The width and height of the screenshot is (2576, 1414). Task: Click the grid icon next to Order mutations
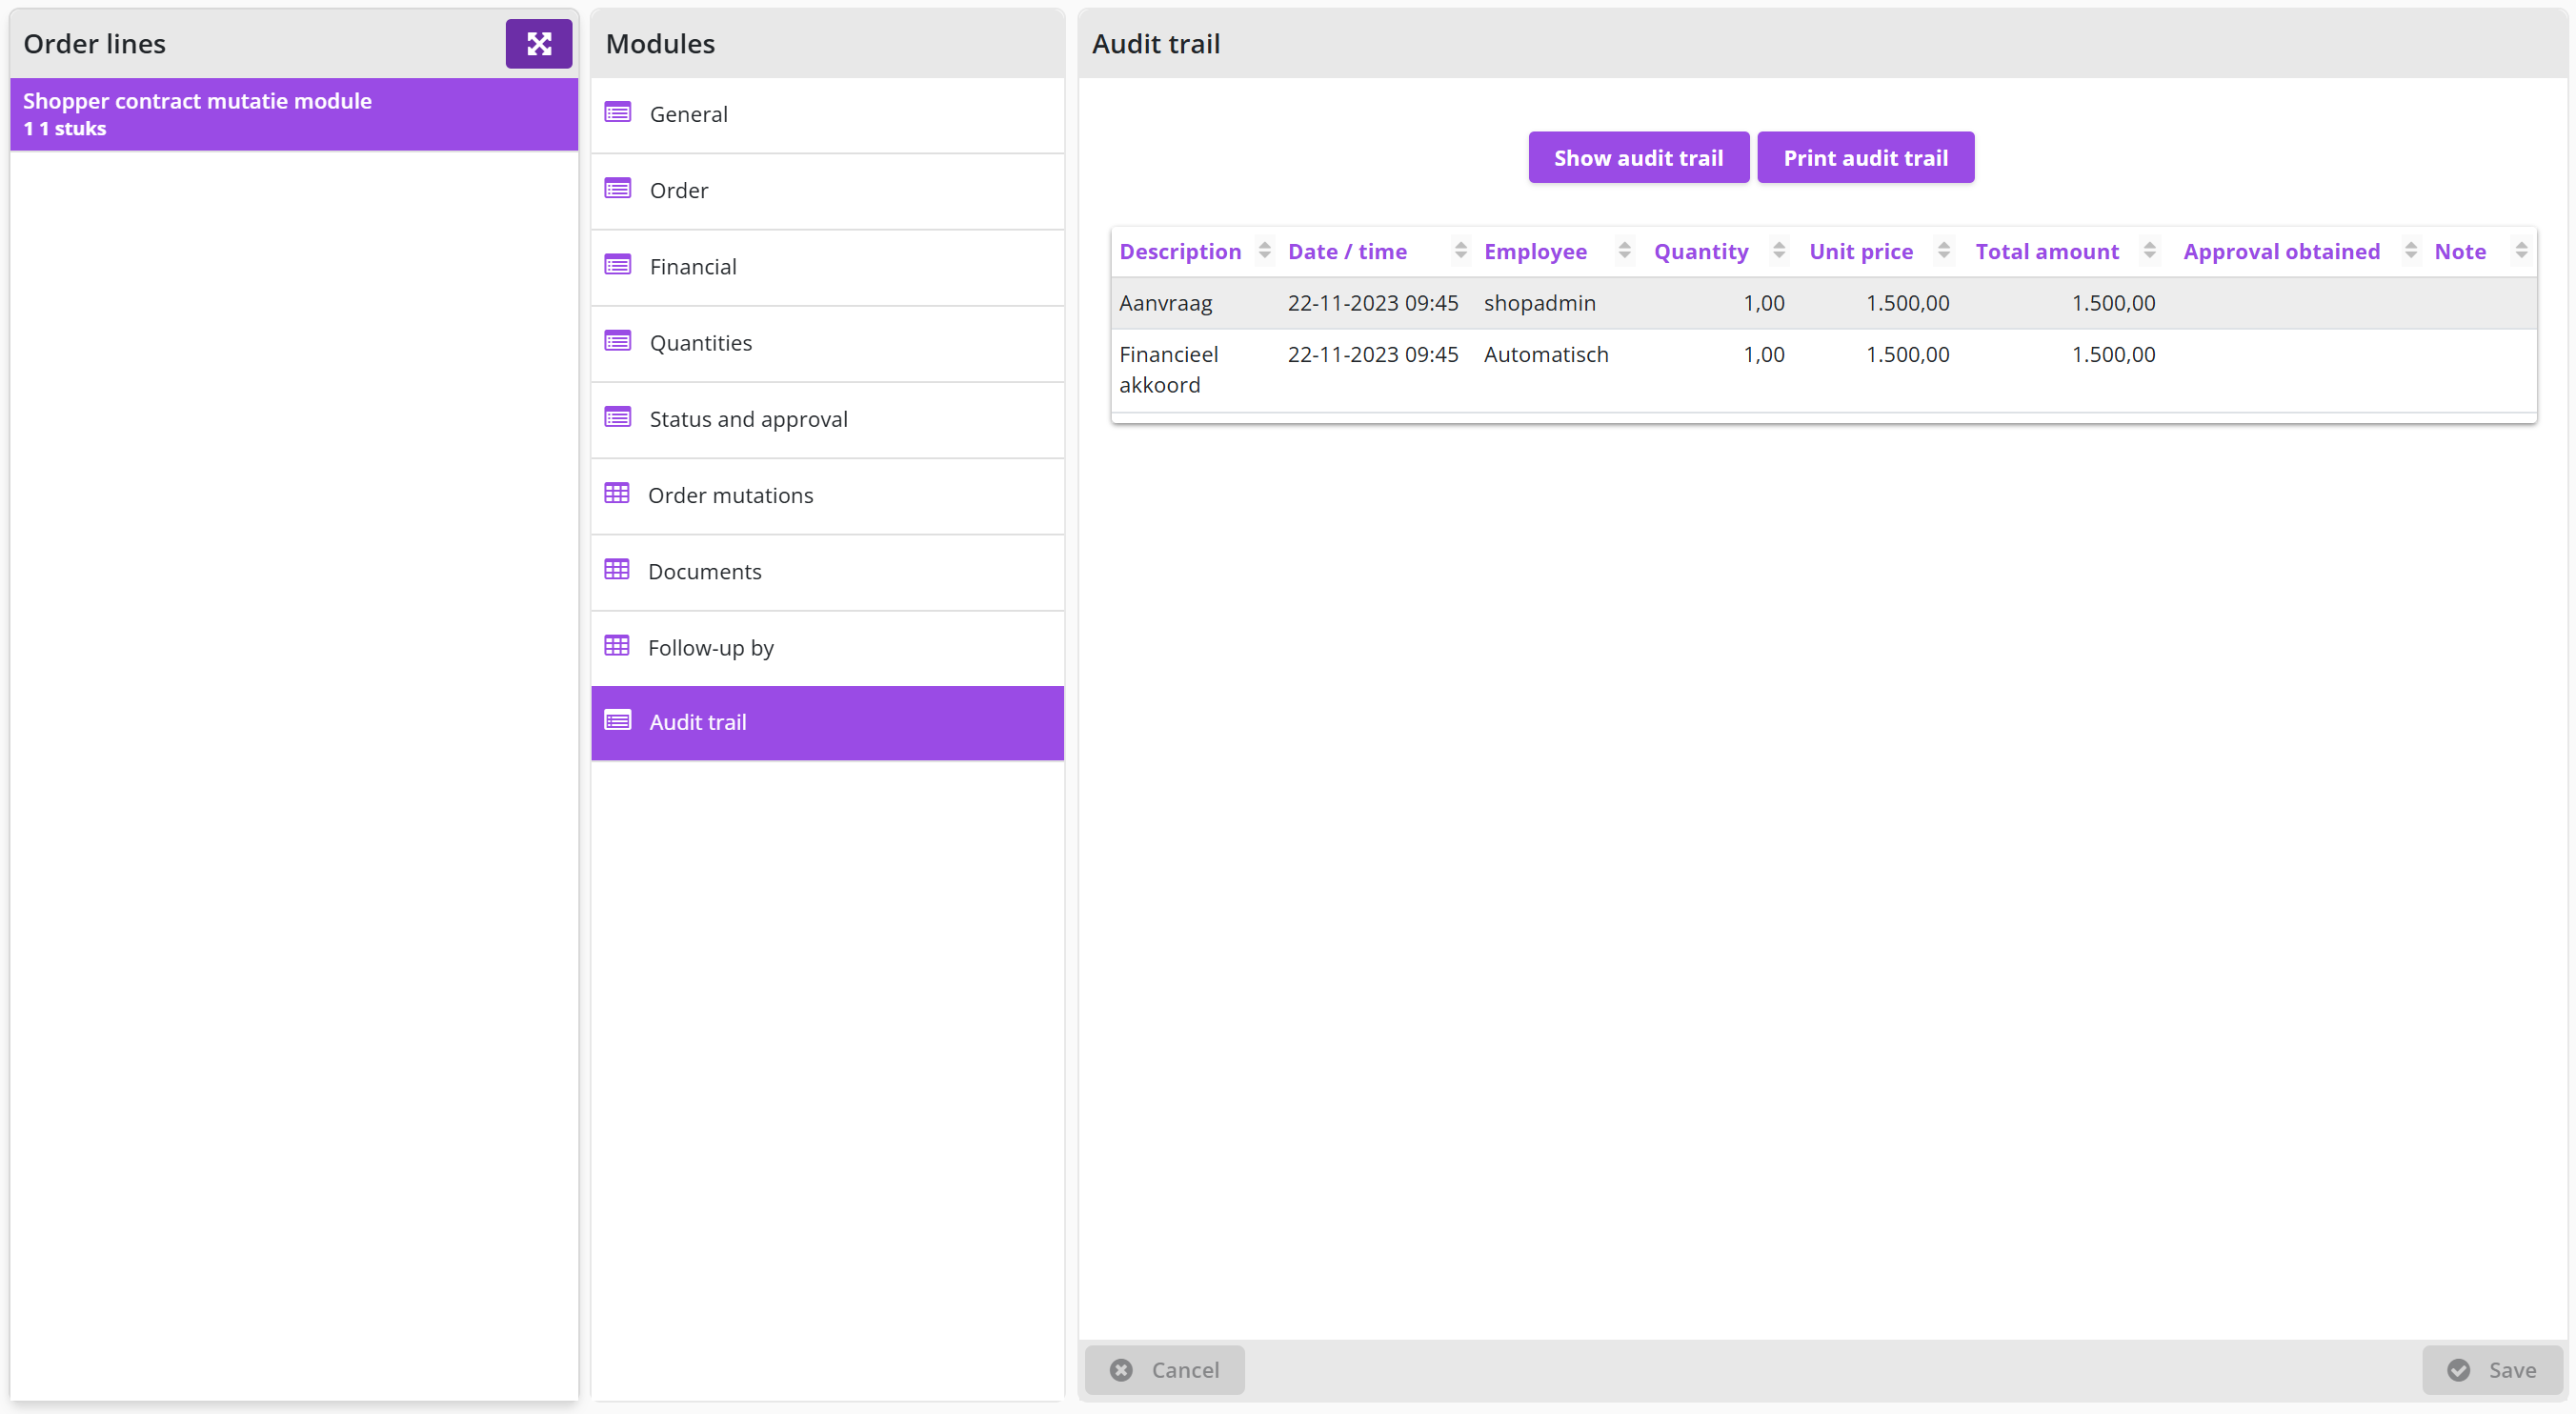point(616,493)
